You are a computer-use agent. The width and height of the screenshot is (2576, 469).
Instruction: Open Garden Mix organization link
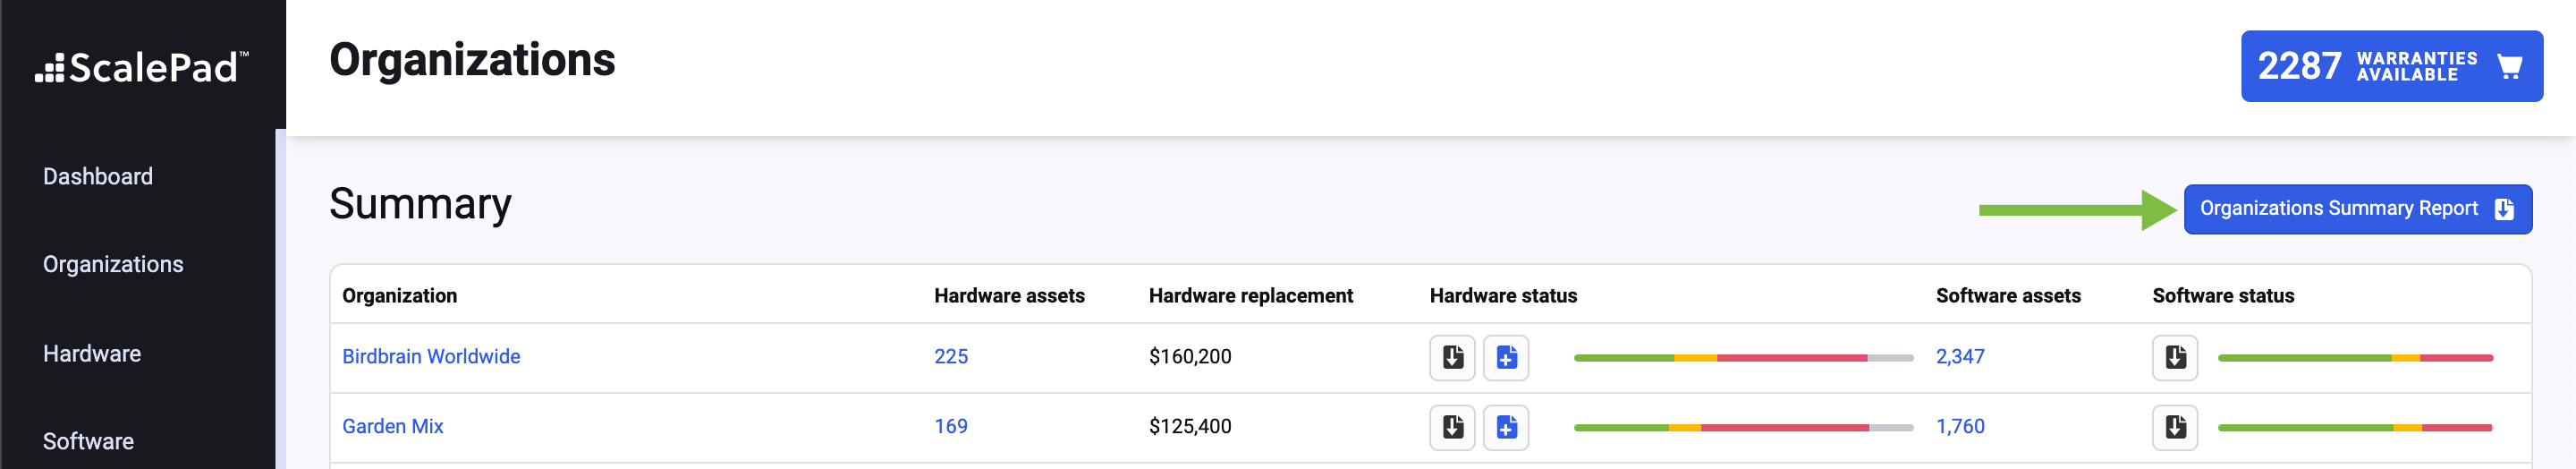click(x=392, y=426)
